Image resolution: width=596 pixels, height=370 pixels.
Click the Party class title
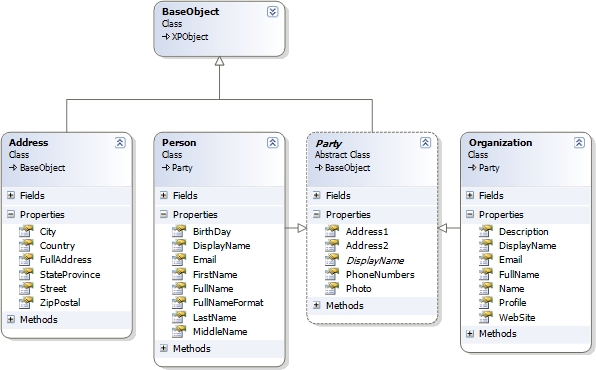point(329,143)
